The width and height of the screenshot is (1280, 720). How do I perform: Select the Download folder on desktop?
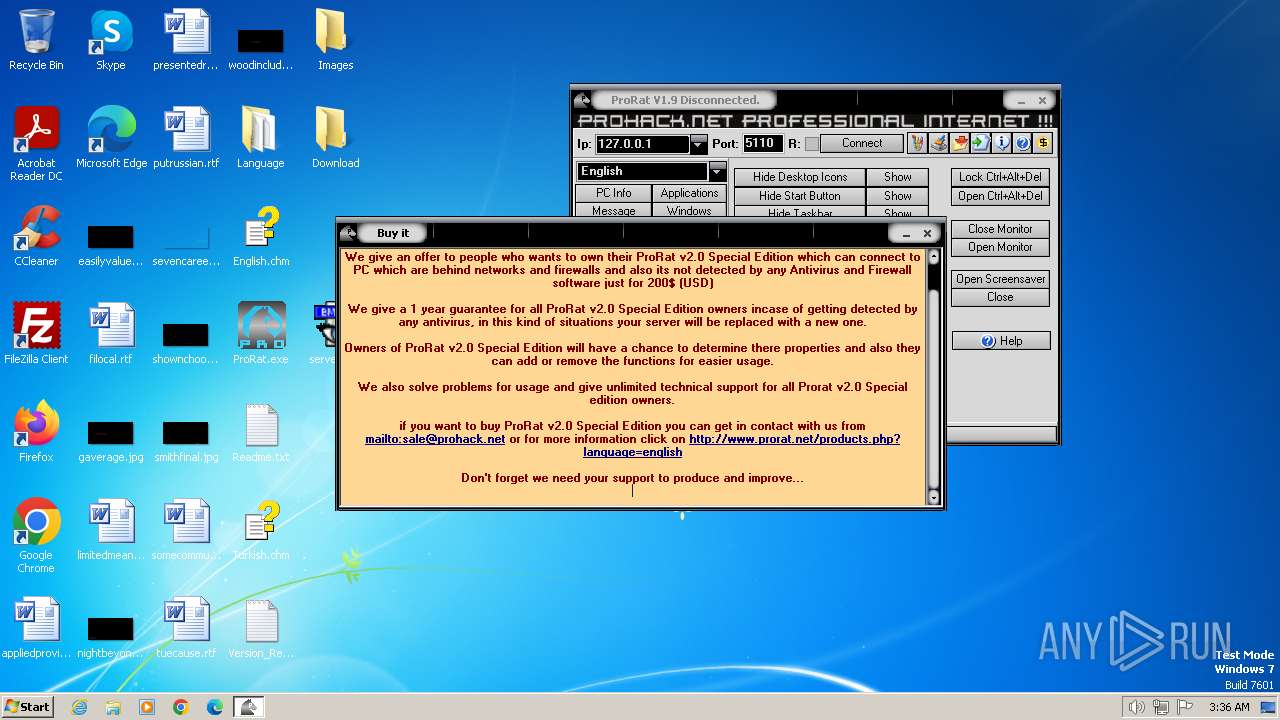[x=335, y=138]
